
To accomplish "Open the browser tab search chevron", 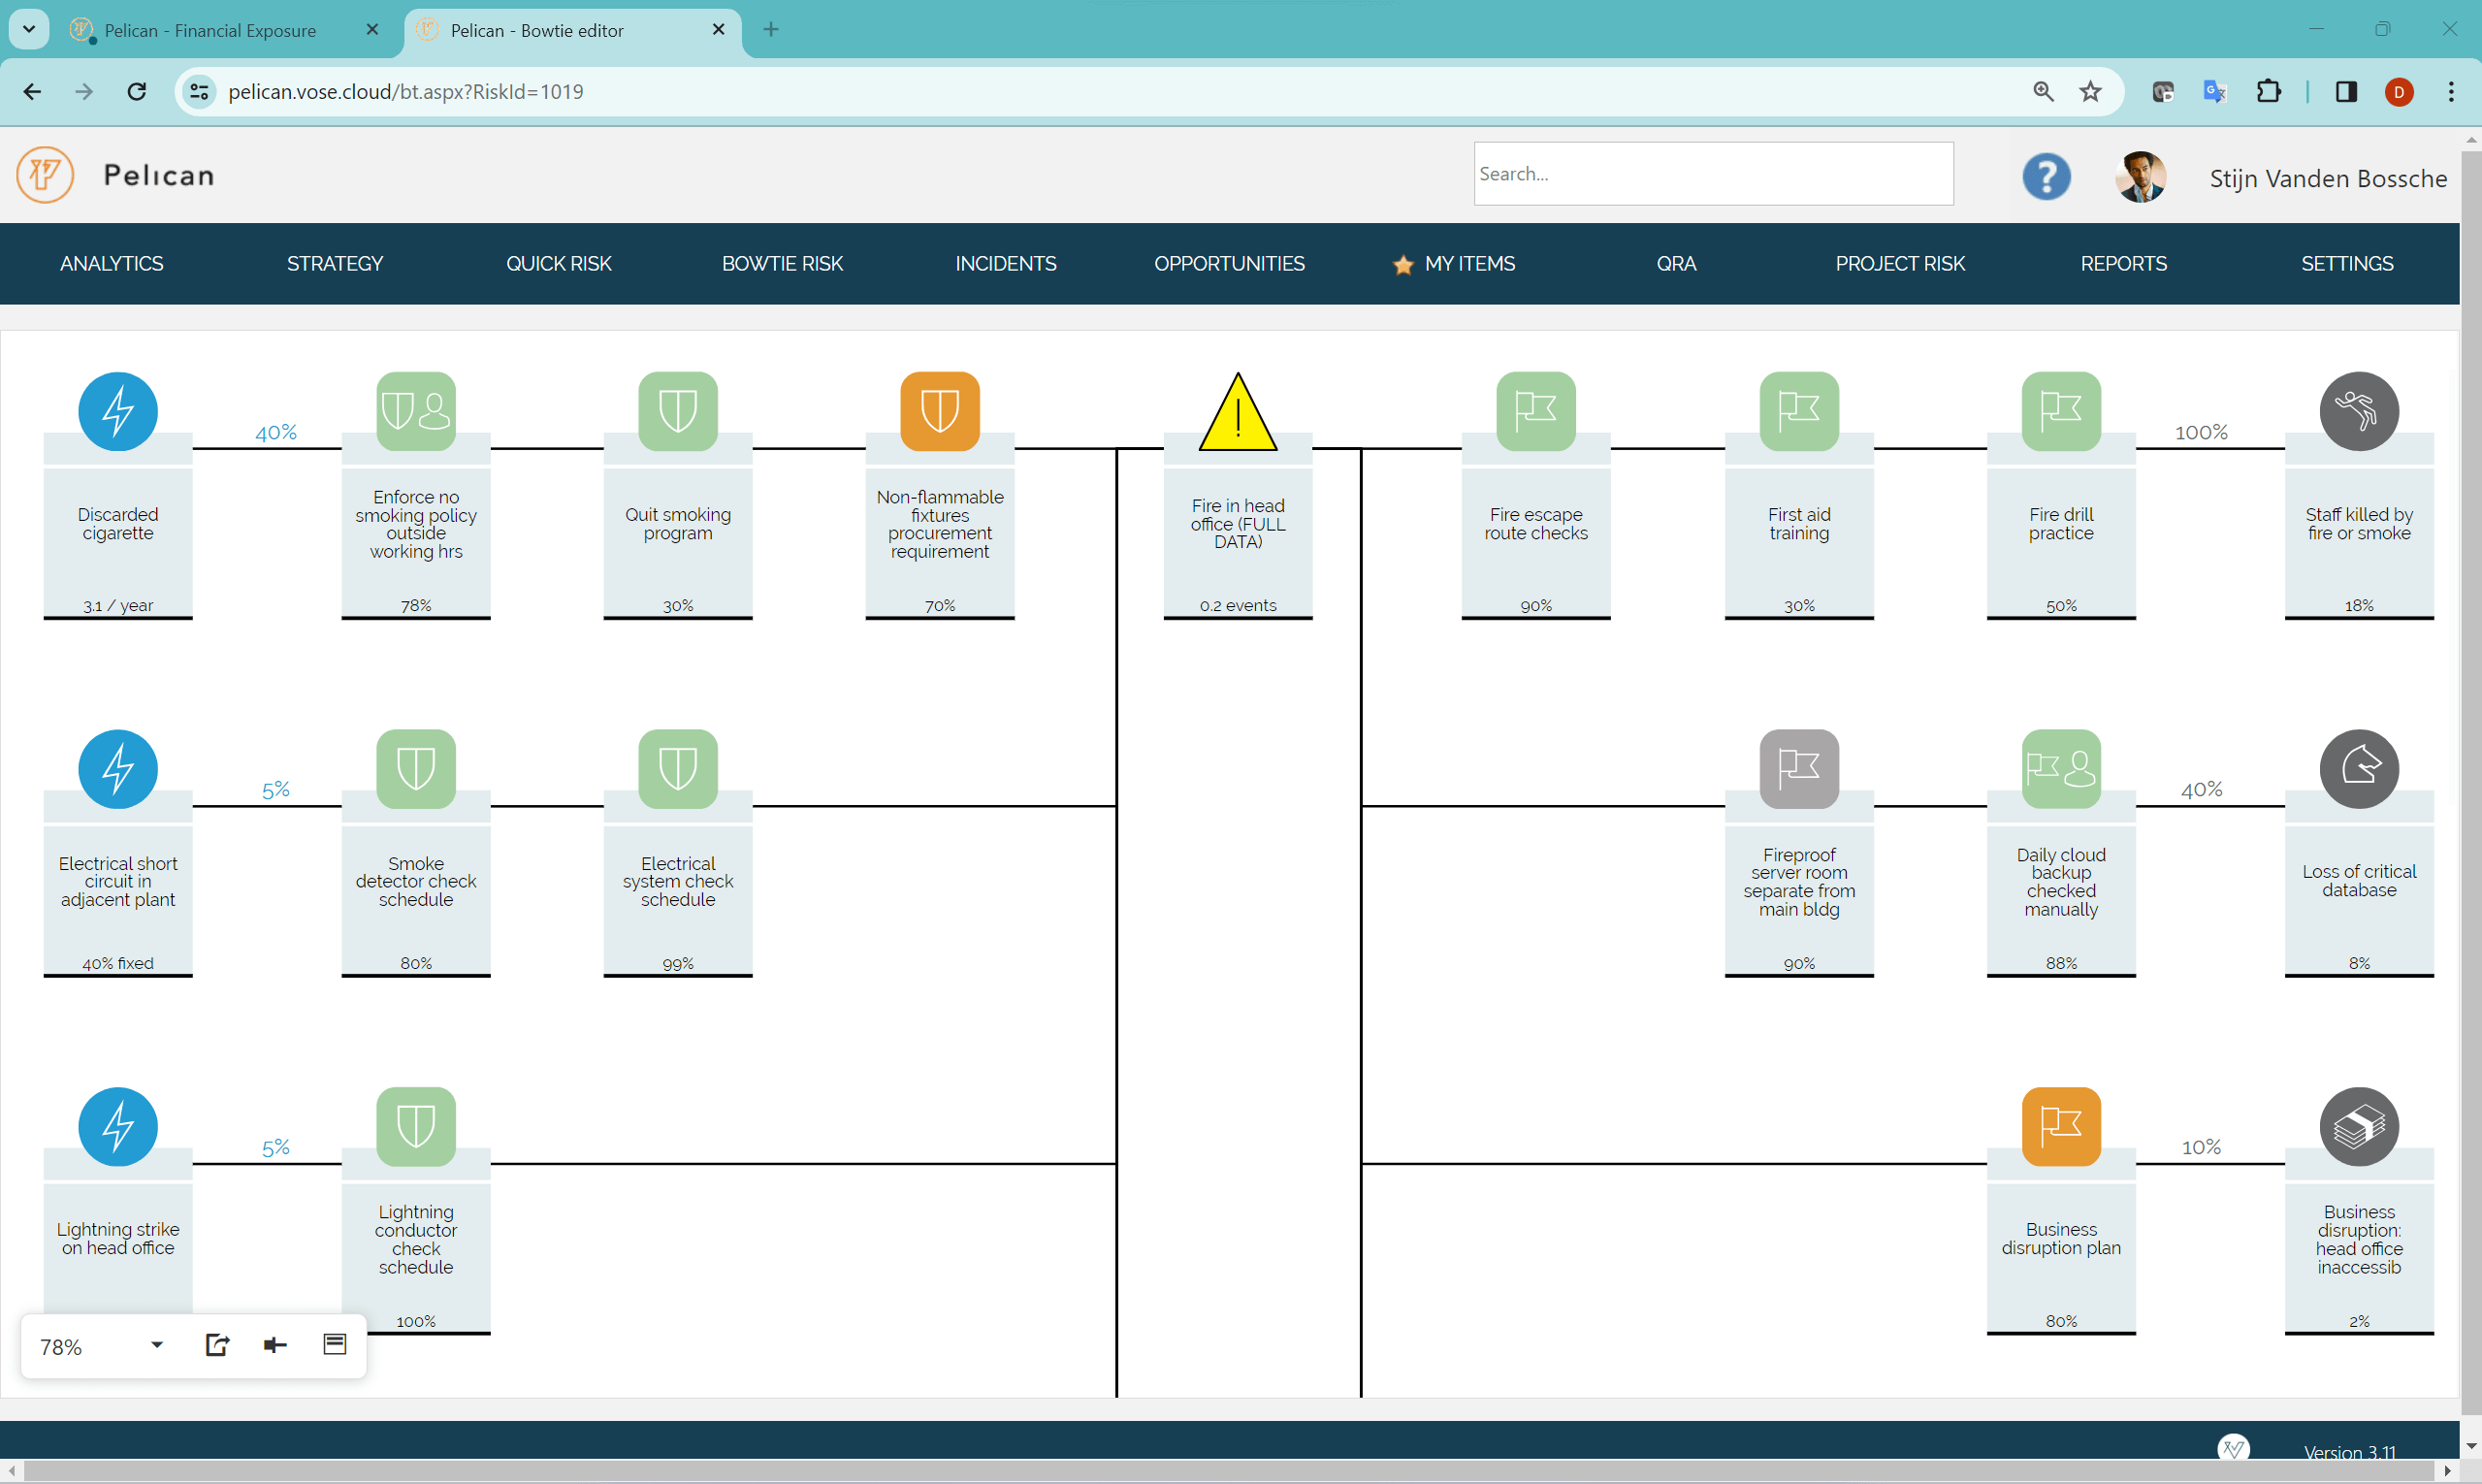I will click(x=28, y=29).
